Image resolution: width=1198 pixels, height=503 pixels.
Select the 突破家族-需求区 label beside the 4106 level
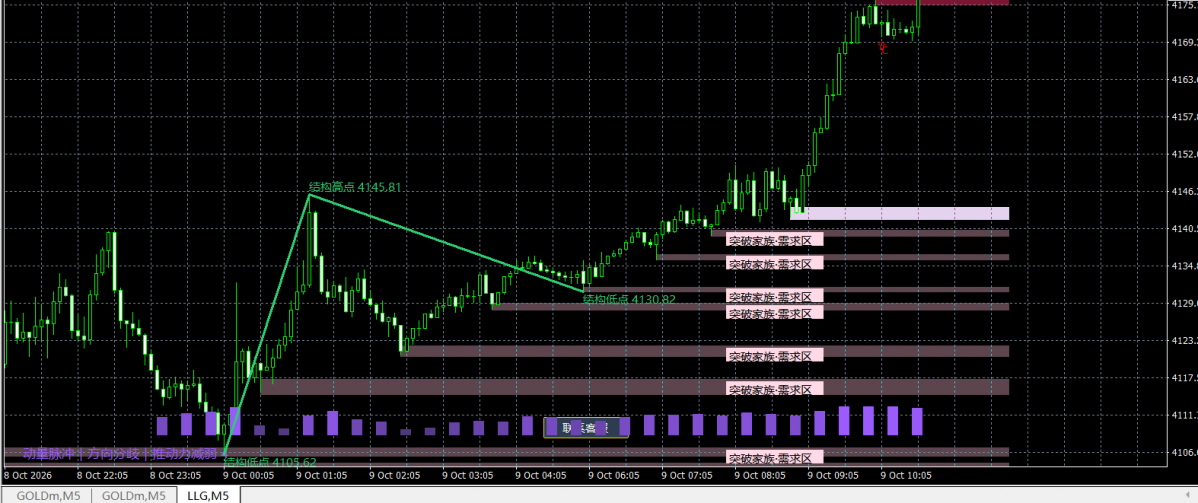tap(775, 457)
